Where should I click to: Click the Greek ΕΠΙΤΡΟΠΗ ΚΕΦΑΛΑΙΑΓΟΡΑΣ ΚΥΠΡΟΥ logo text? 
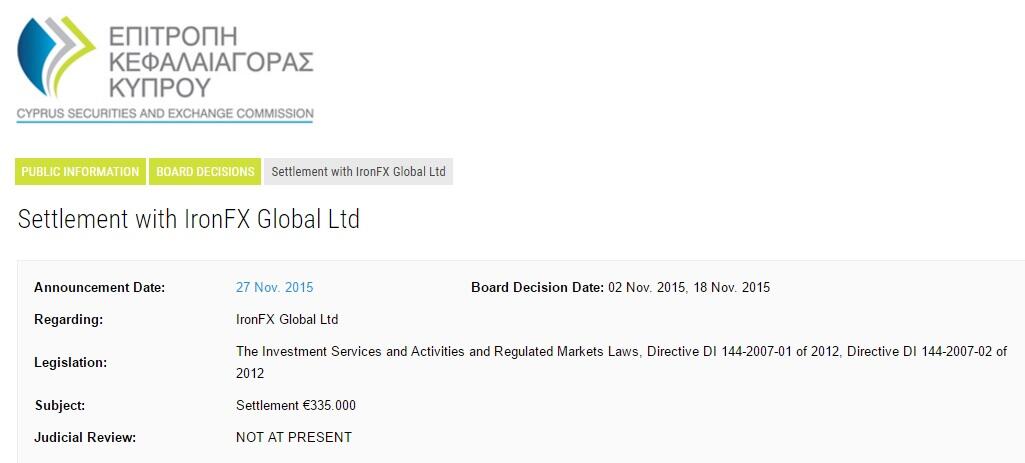(211, 61)
